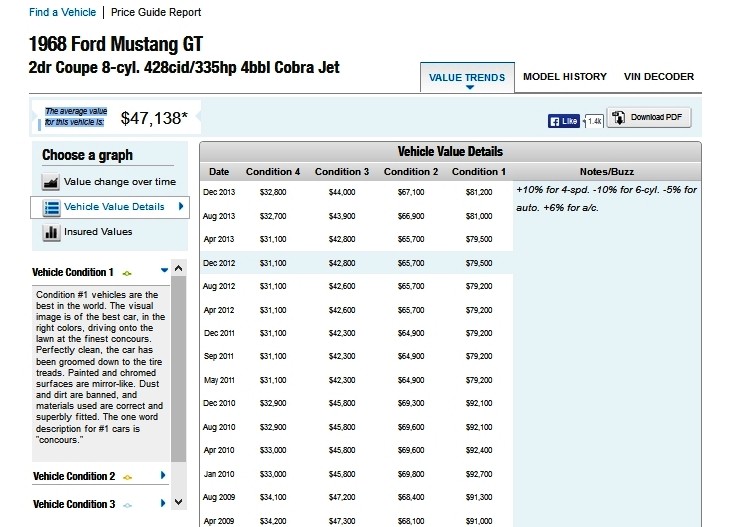This screenshot has width=736, height=527.
Task: Select Vehicle Value Details graph option
Action: click(110, 207)
